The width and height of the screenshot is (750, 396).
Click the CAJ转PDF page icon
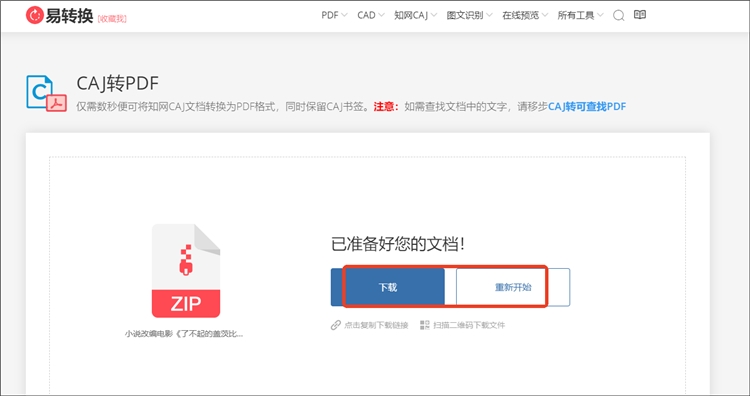click(x=46, y=93)
